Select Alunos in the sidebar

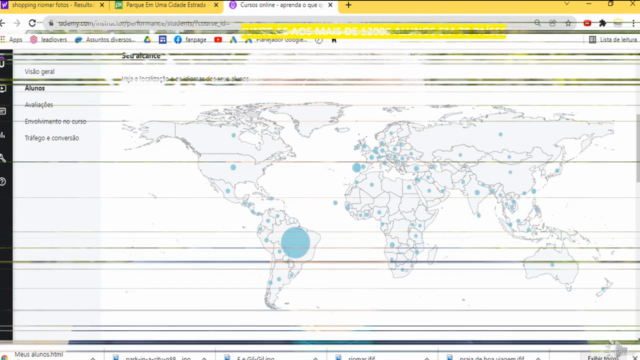[35, 88]
